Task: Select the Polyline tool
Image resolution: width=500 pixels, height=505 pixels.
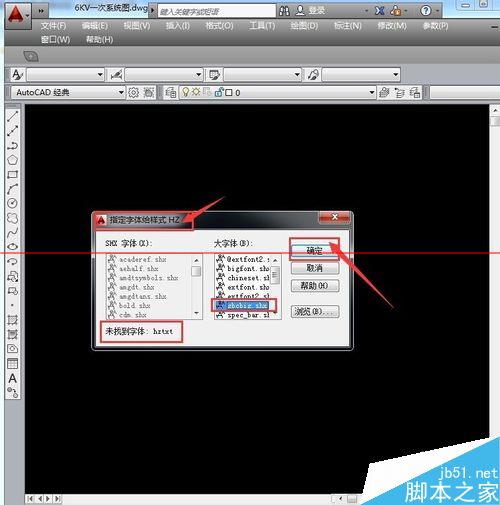Action: pos(12,146)
